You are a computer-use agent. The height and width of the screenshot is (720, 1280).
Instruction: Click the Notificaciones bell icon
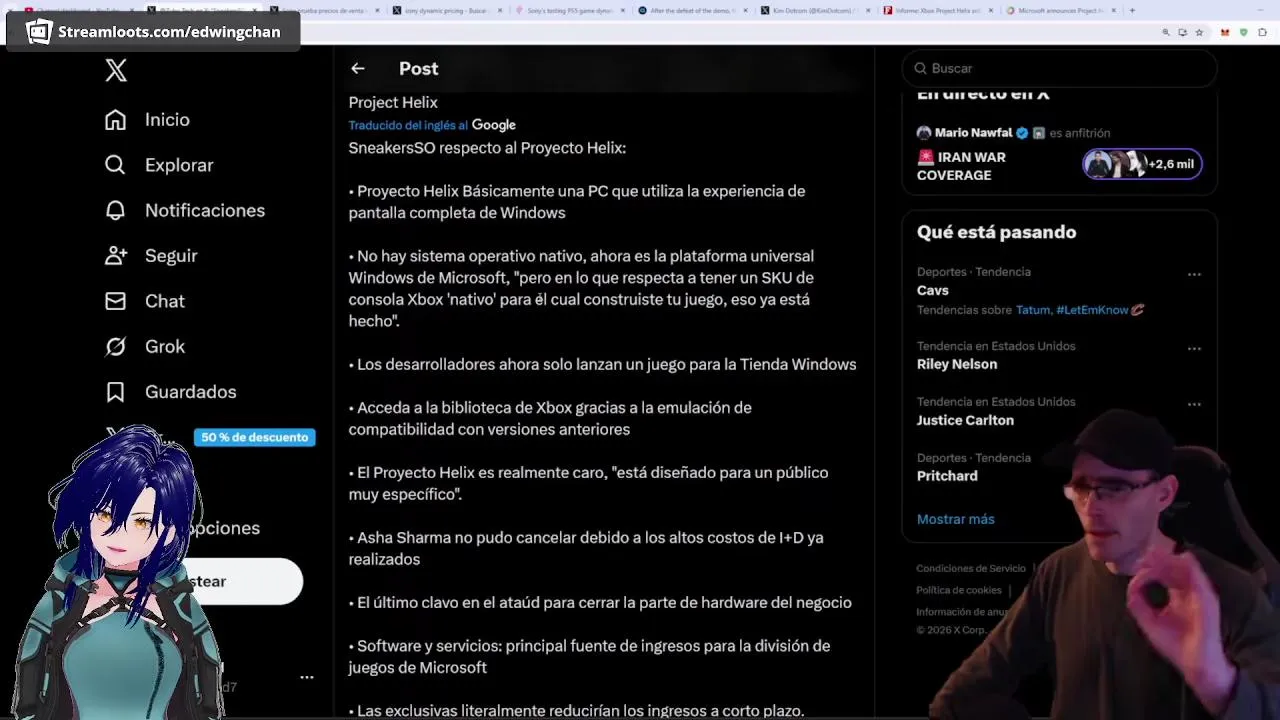tap(116, 210)
